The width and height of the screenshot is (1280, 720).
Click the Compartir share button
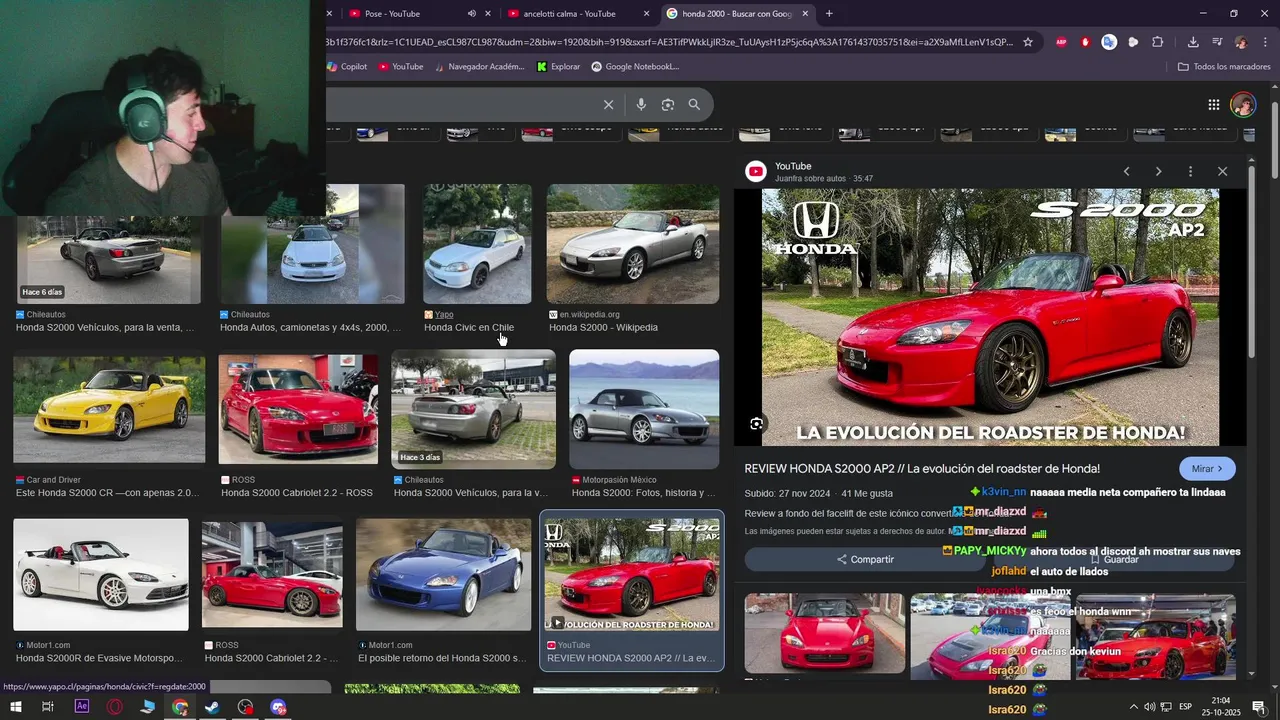(x=865, y=560)
